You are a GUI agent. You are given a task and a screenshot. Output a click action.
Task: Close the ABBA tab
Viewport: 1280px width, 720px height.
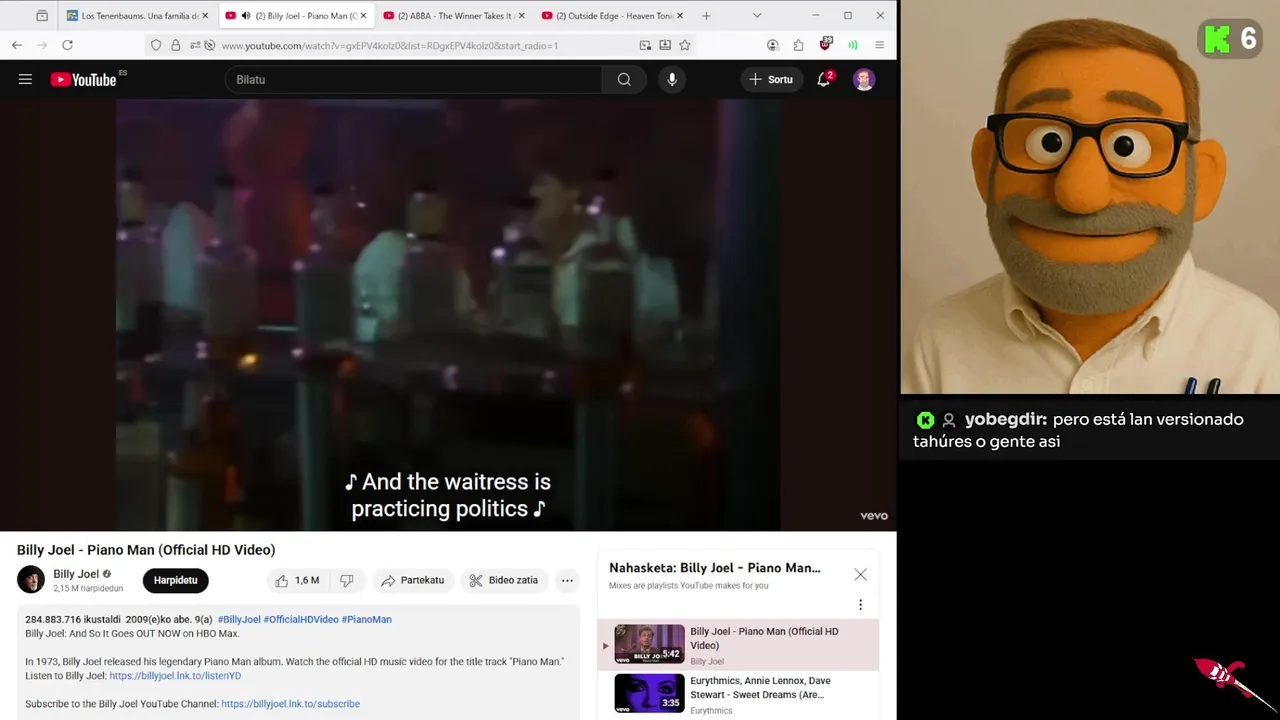point(521,16)
